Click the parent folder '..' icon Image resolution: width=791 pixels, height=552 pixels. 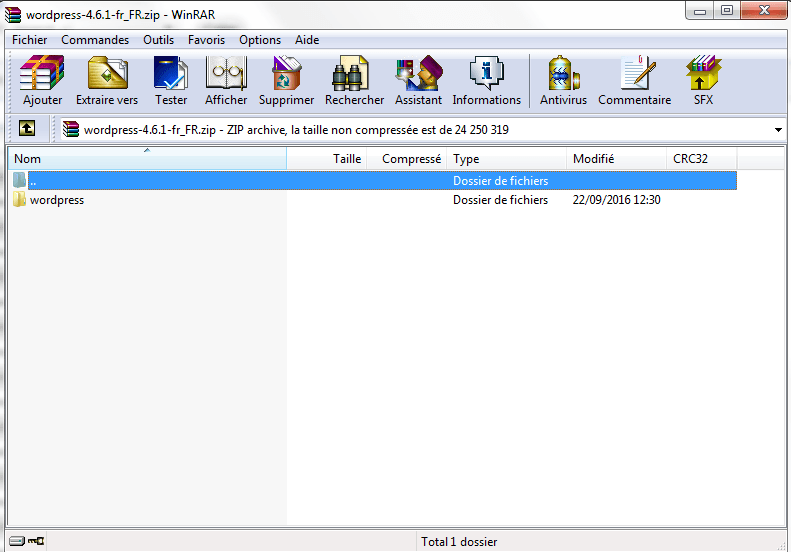click(19, 180)
